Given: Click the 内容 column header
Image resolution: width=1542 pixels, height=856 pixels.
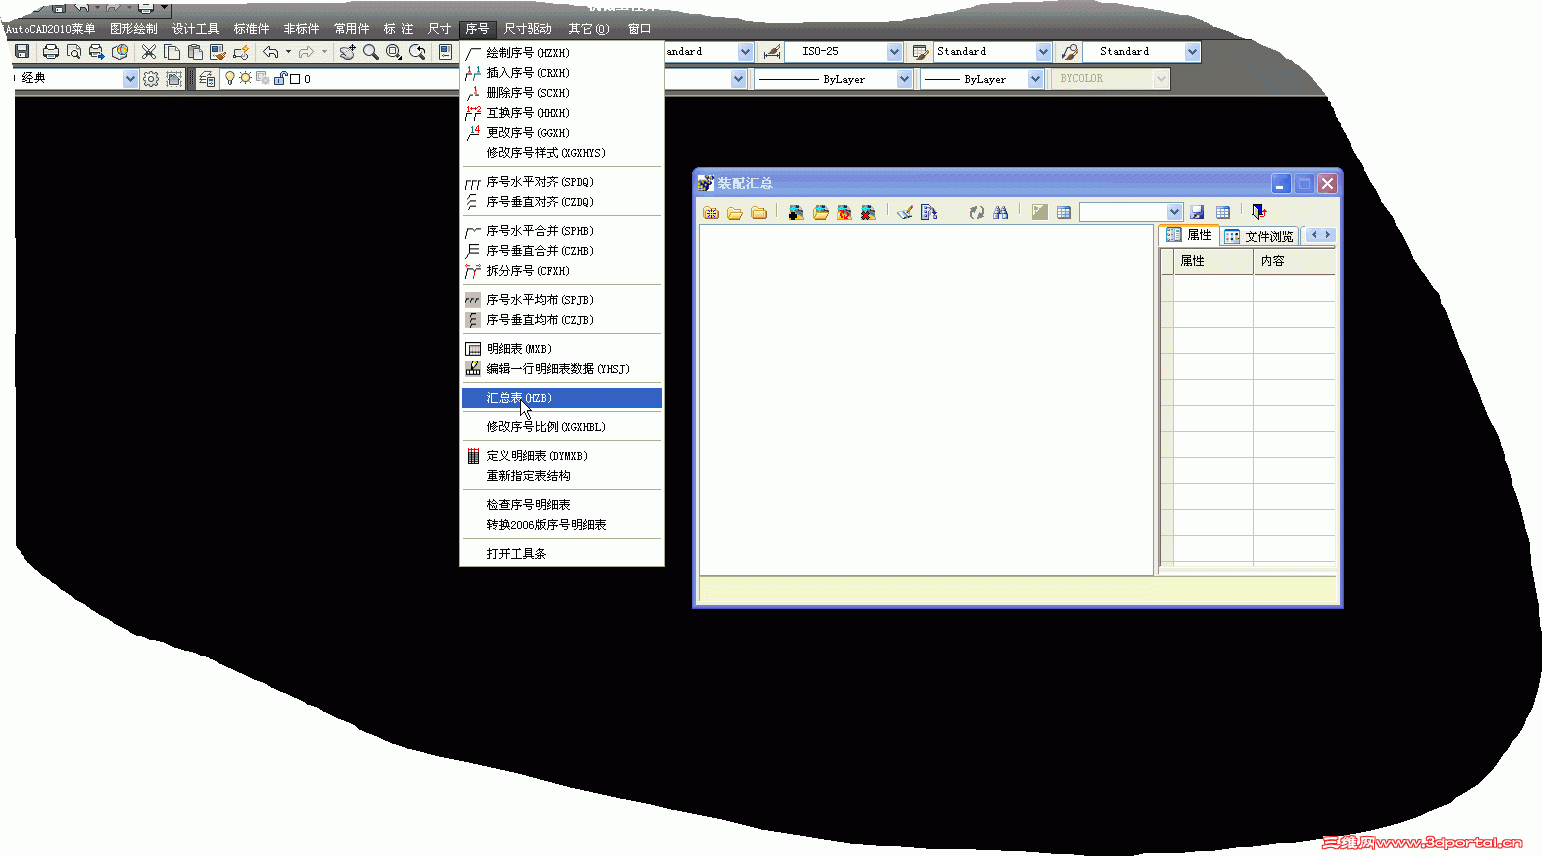Looking at the screenshot, I should coord(1294,261).
